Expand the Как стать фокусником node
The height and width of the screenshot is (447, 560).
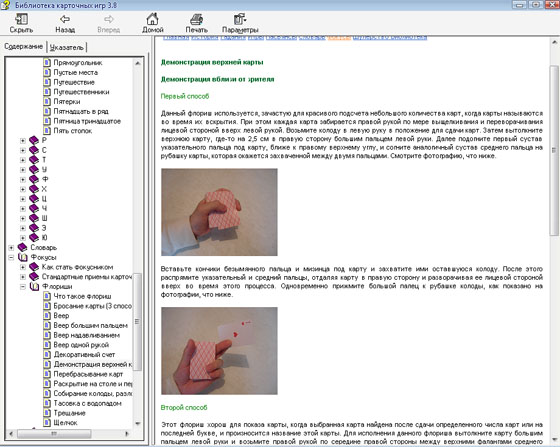(x=22, y=267)
